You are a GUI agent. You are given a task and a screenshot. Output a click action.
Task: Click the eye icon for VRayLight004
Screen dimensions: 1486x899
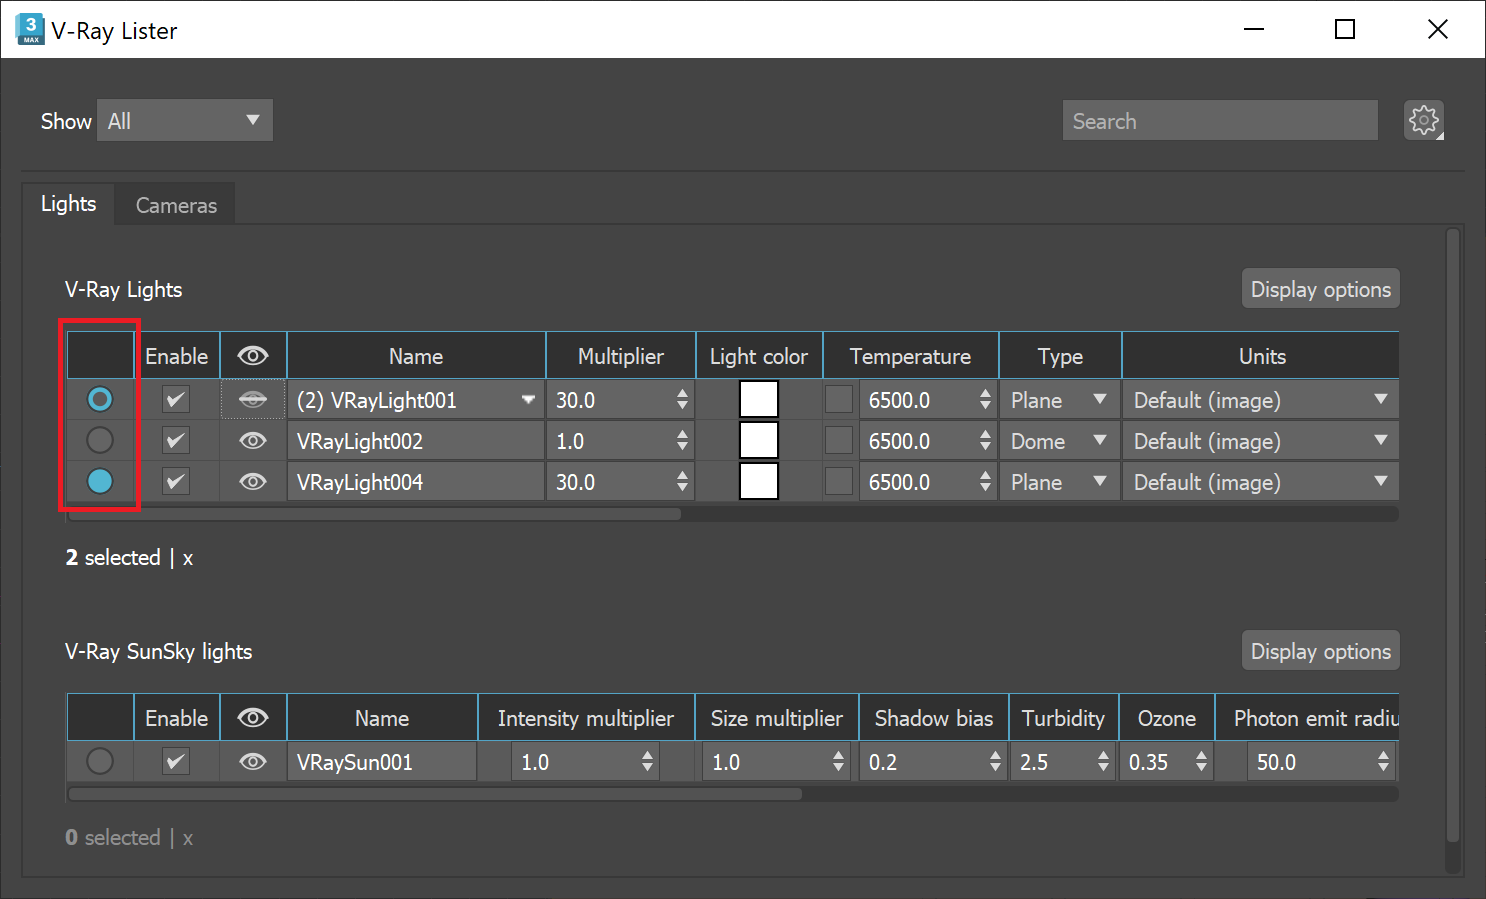(x=252, y=481)
